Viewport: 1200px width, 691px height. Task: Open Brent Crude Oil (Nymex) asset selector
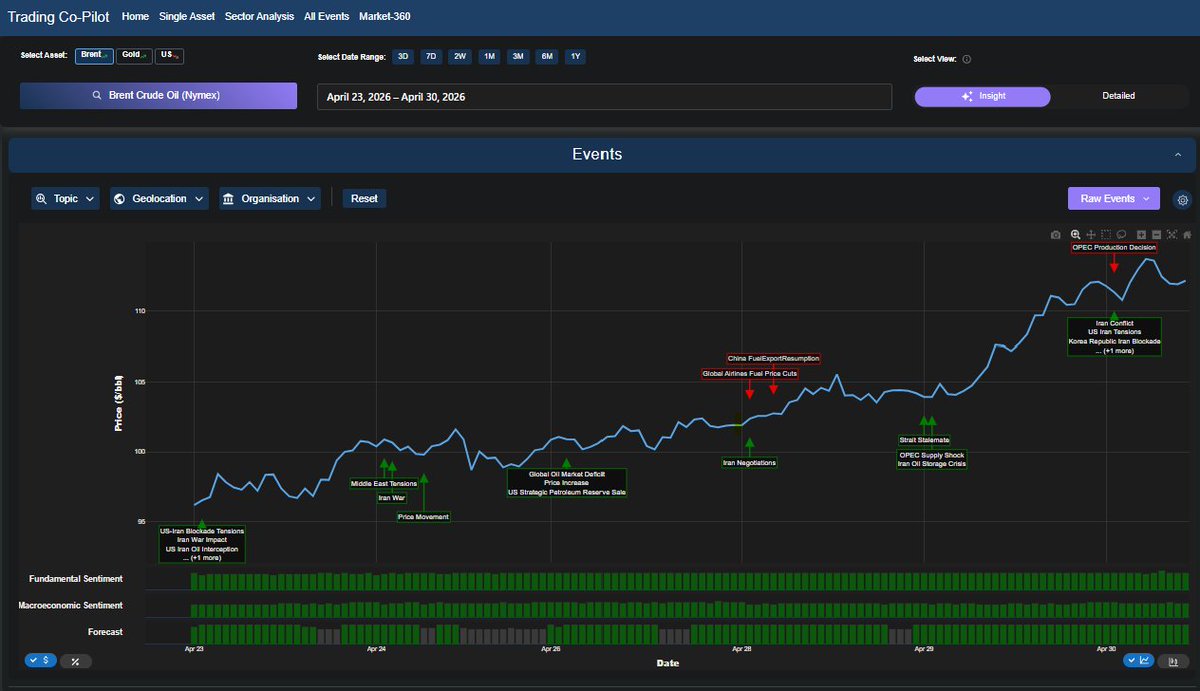click(x=158, y=96)
